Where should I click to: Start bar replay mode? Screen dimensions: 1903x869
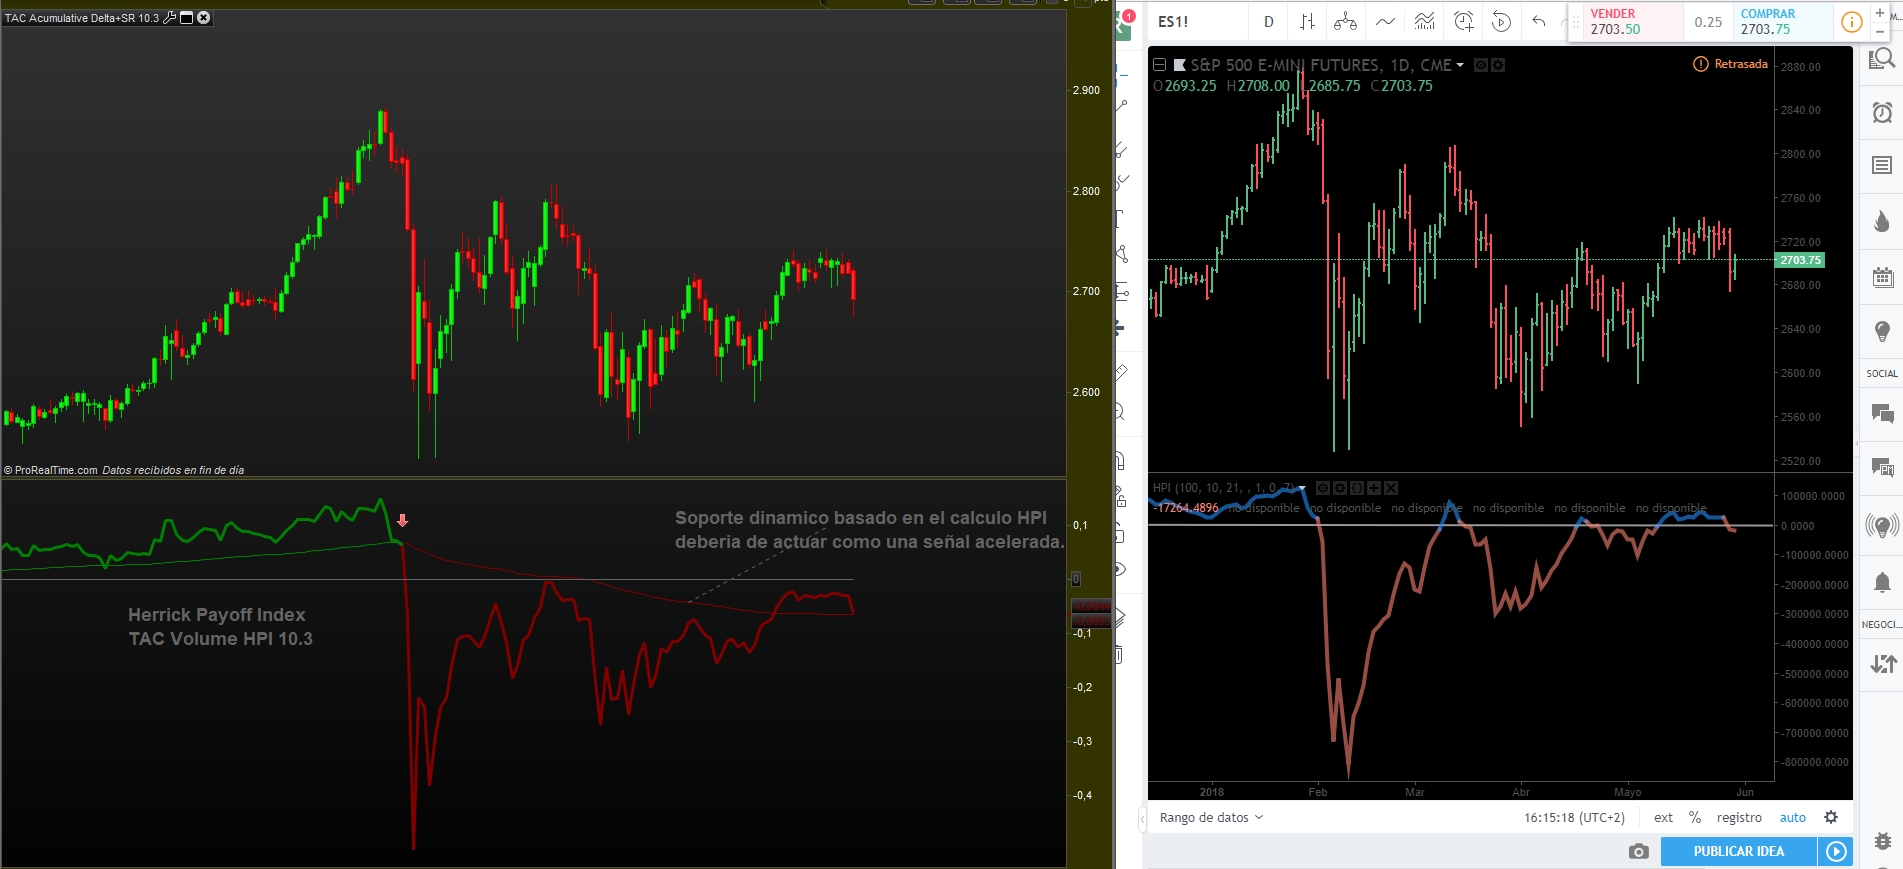1501,22
